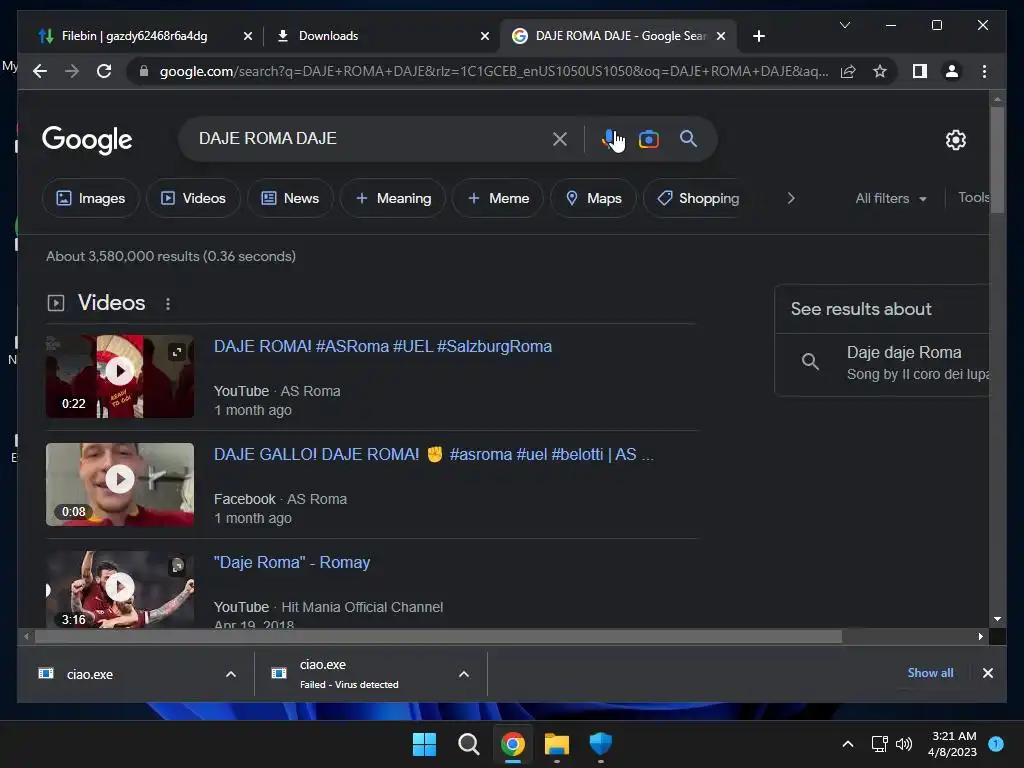Open the Chrome three-dot menu
Viewport: 1024px width, 768px height.
[x=984, y=71]
